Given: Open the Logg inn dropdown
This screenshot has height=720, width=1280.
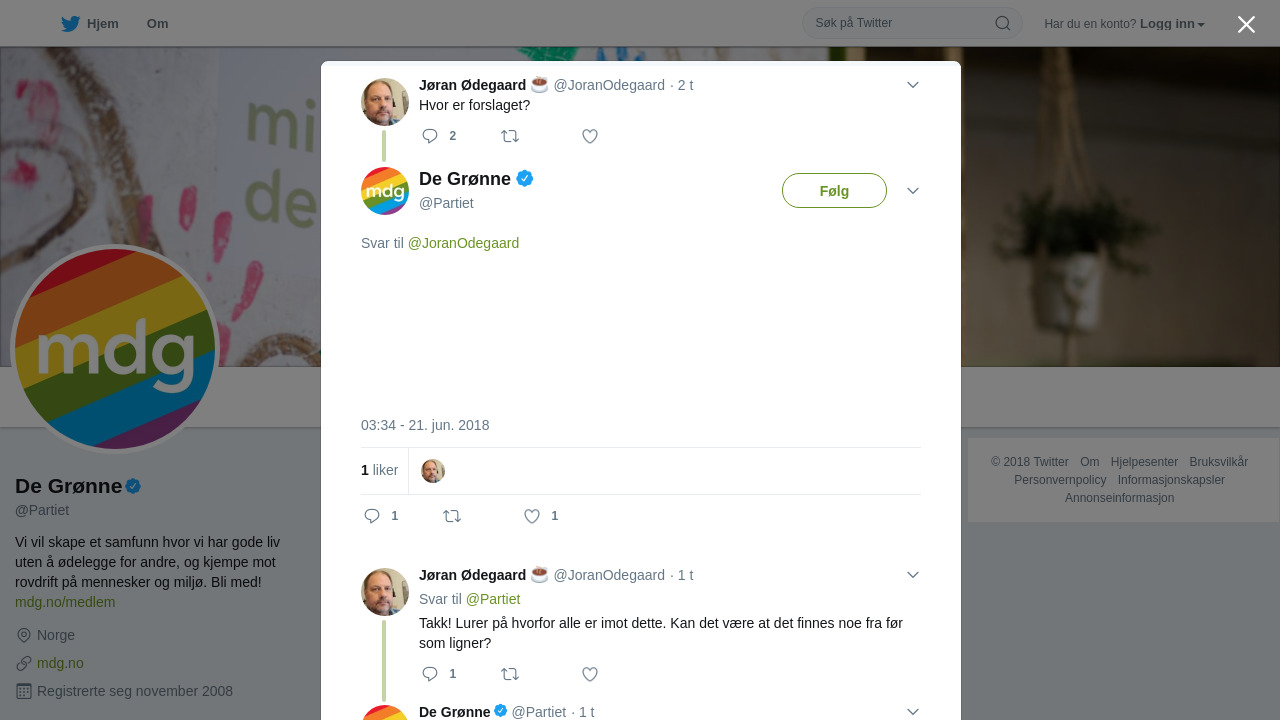Looking at the screenshot, I should [1172, 24].
